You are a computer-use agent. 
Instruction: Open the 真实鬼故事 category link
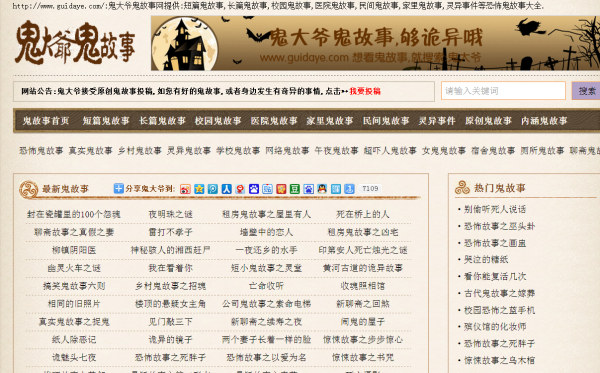(91, 151)
